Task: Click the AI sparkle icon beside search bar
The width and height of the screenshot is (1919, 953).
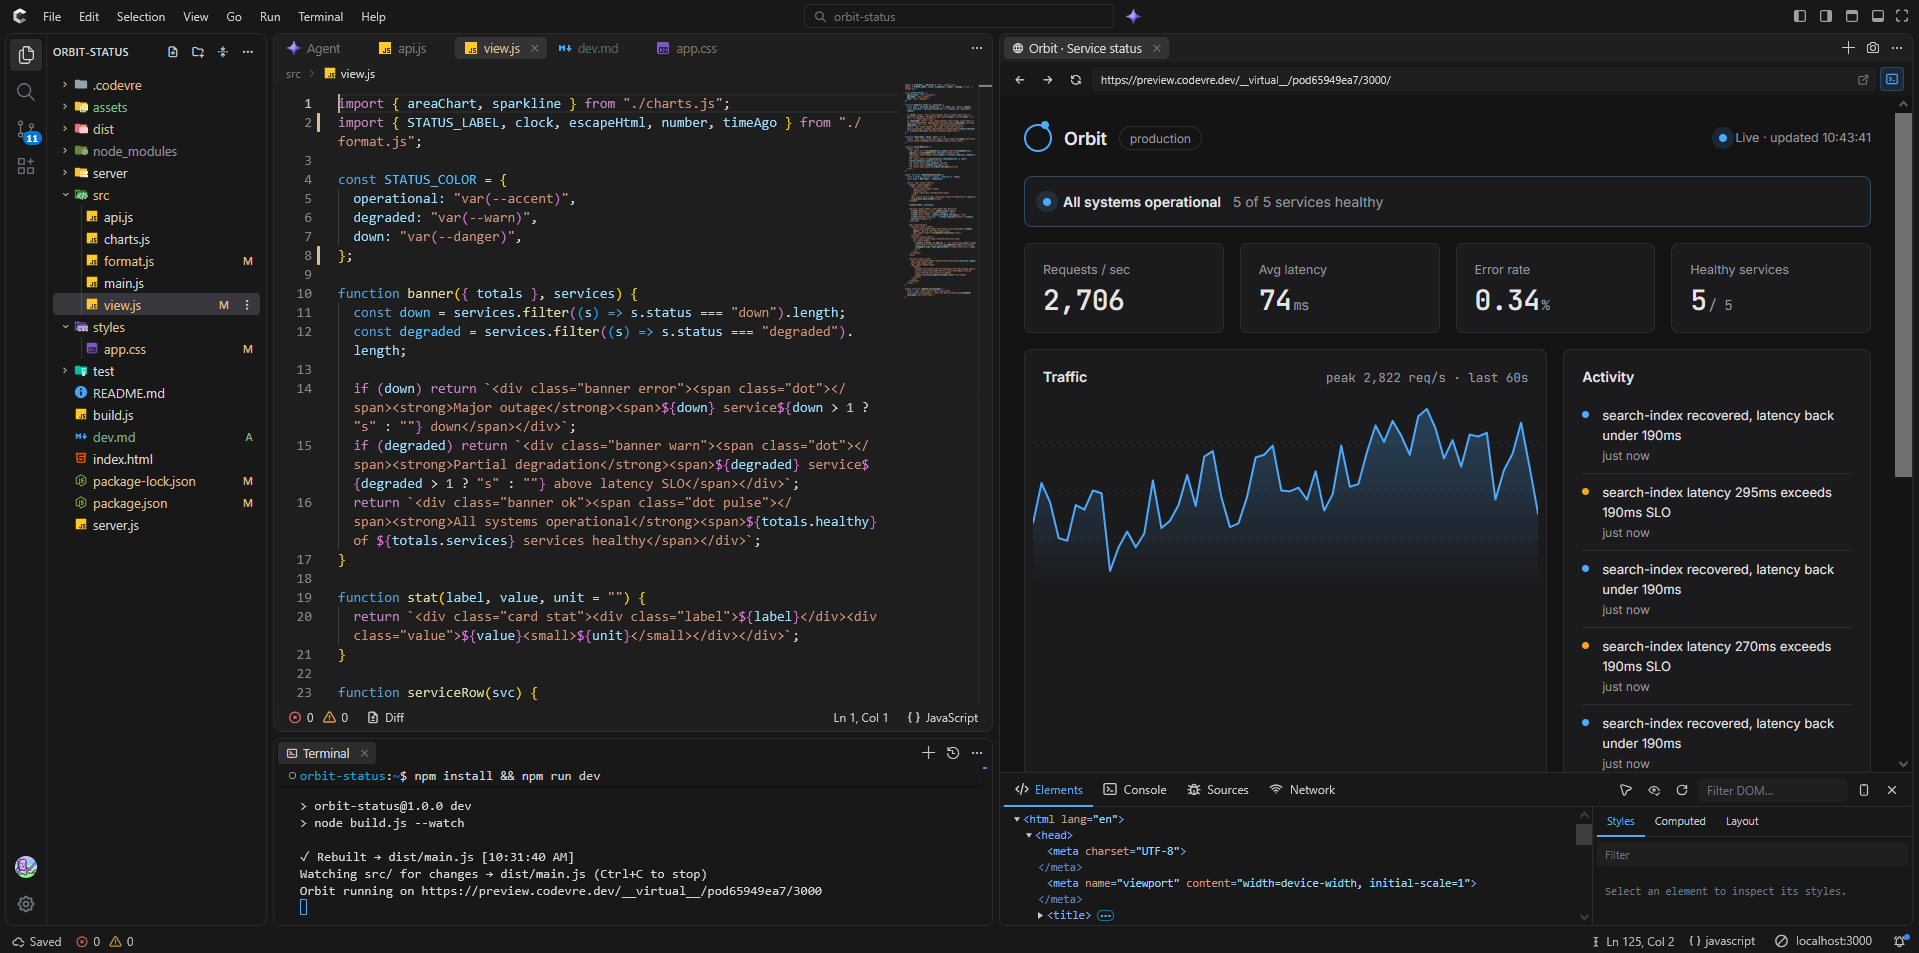Action: pyautogui.click(x=1133, y=16)
